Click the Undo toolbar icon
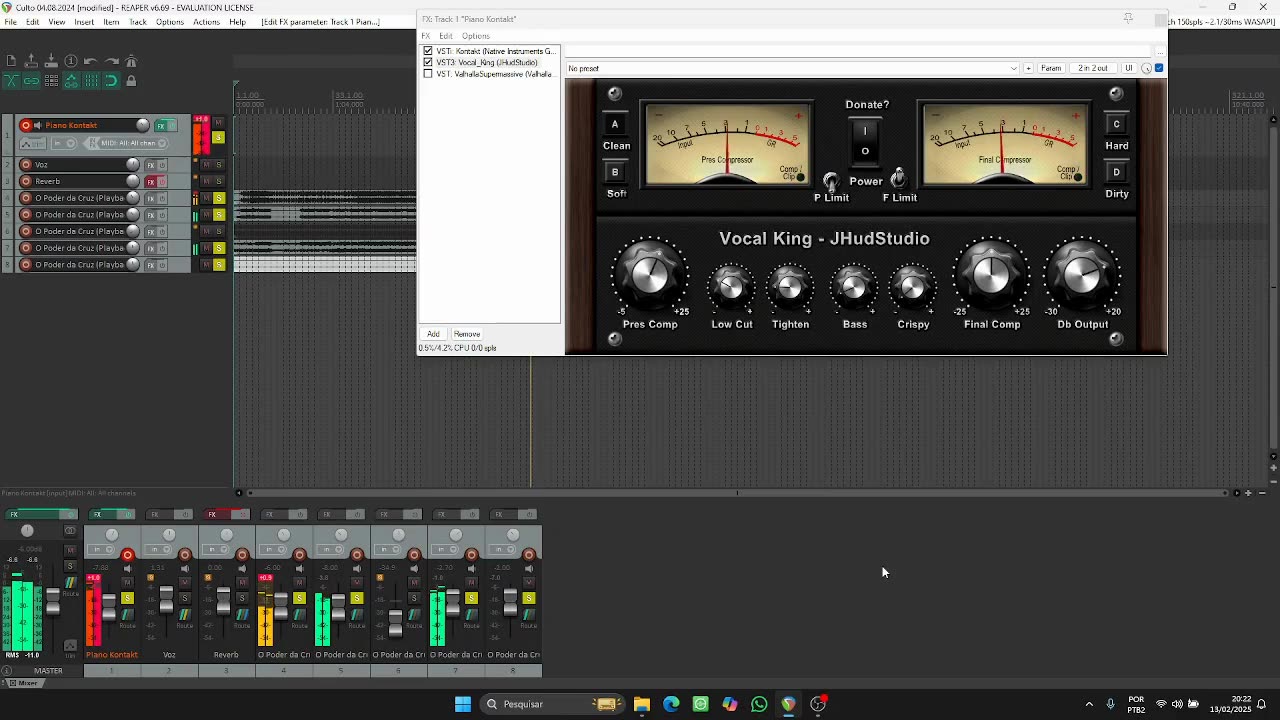This screenshot has width=1280, height=720. click(91, 61)
